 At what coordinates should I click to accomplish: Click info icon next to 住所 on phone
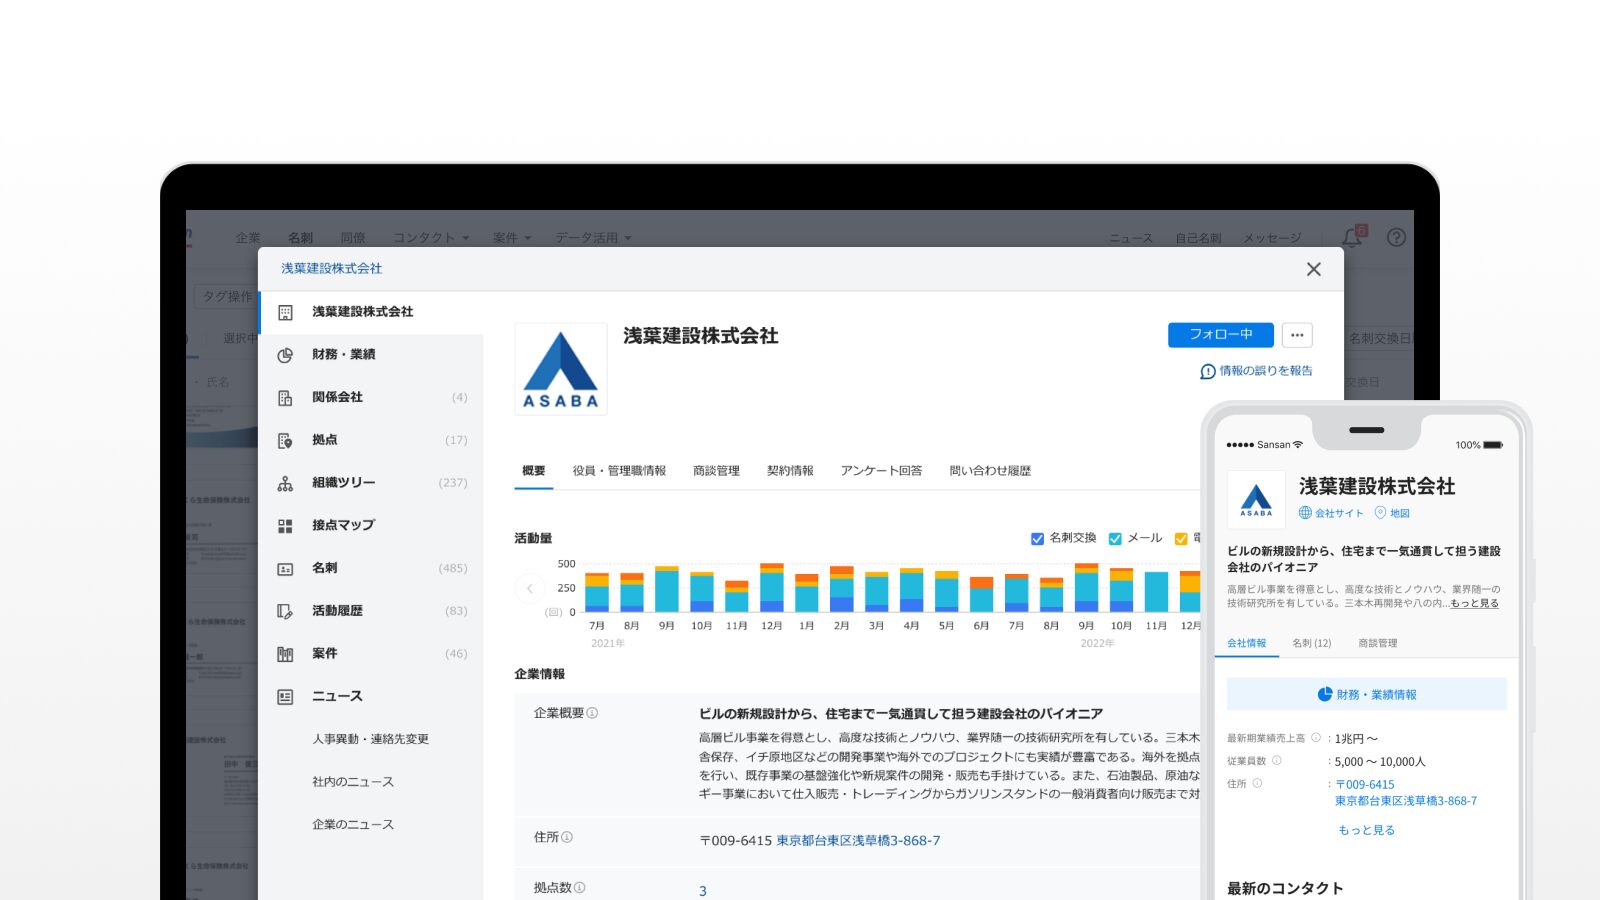click(1258, 784)
